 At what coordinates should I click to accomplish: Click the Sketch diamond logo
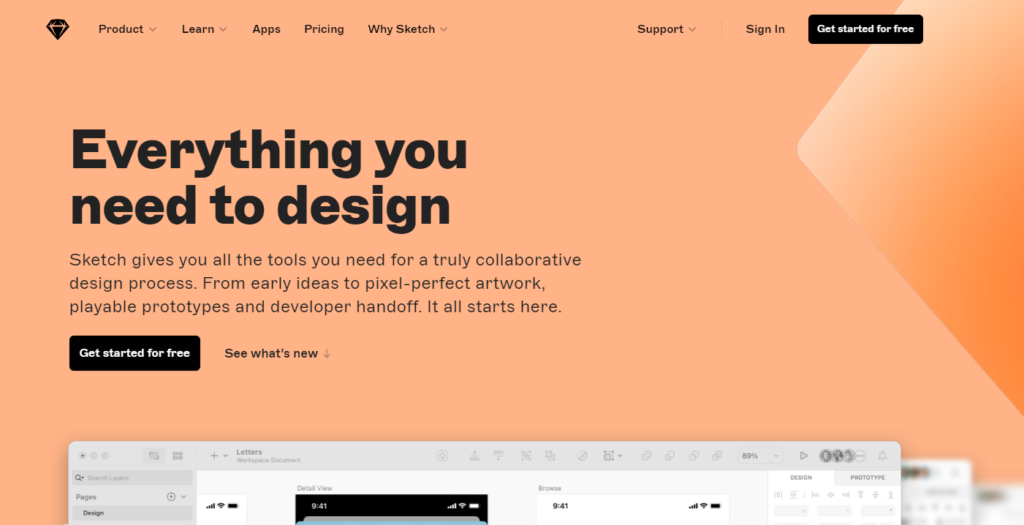click(57, 29)
